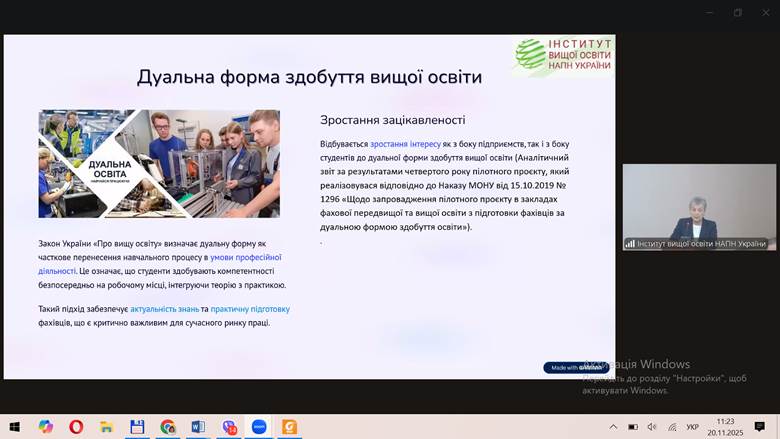Open the notification center icon
Viewport: 780px width, 439px height.
click(760, 427)
